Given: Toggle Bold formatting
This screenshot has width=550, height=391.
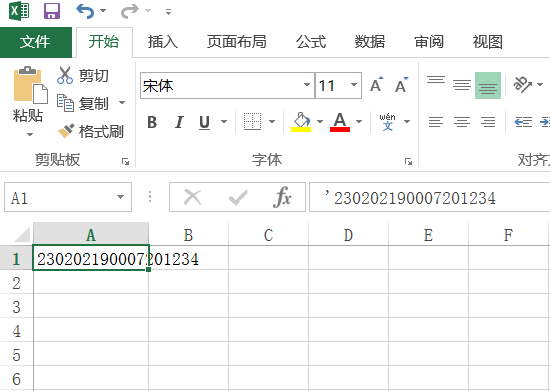Looking at the screenshot, I should [x=152, y=122].
